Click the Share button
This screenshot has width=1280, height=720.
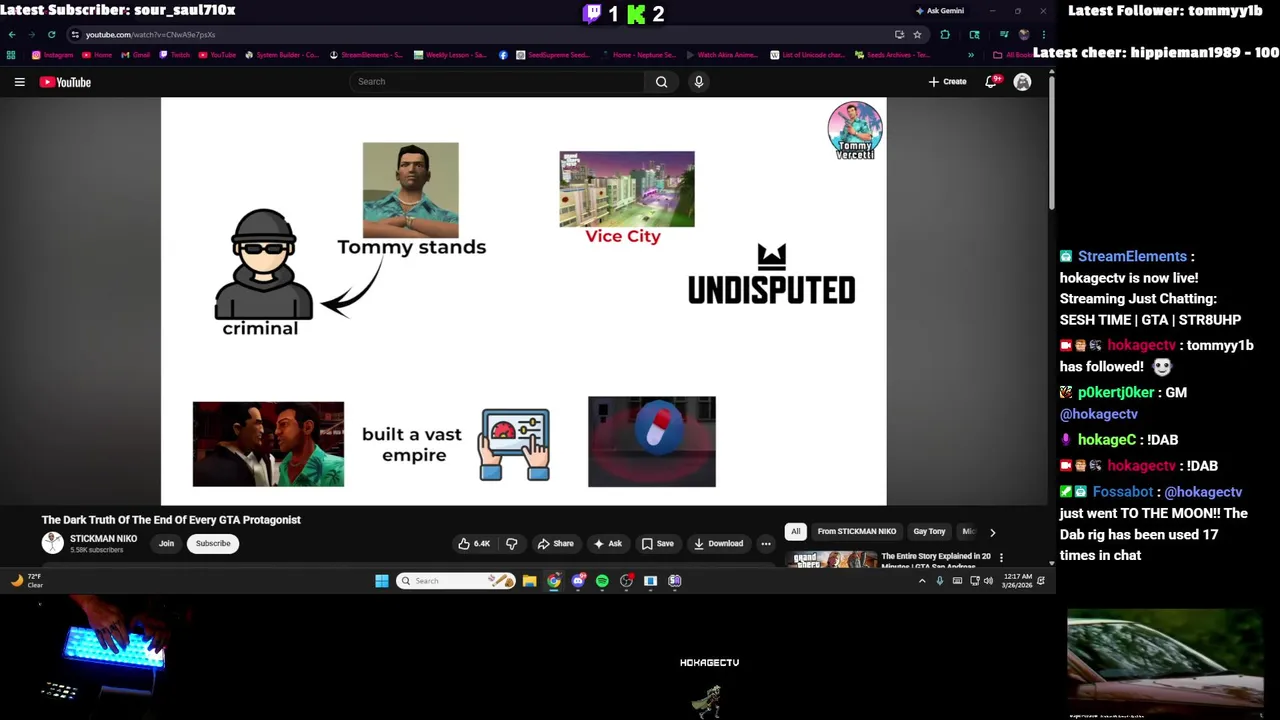(555, 544)
